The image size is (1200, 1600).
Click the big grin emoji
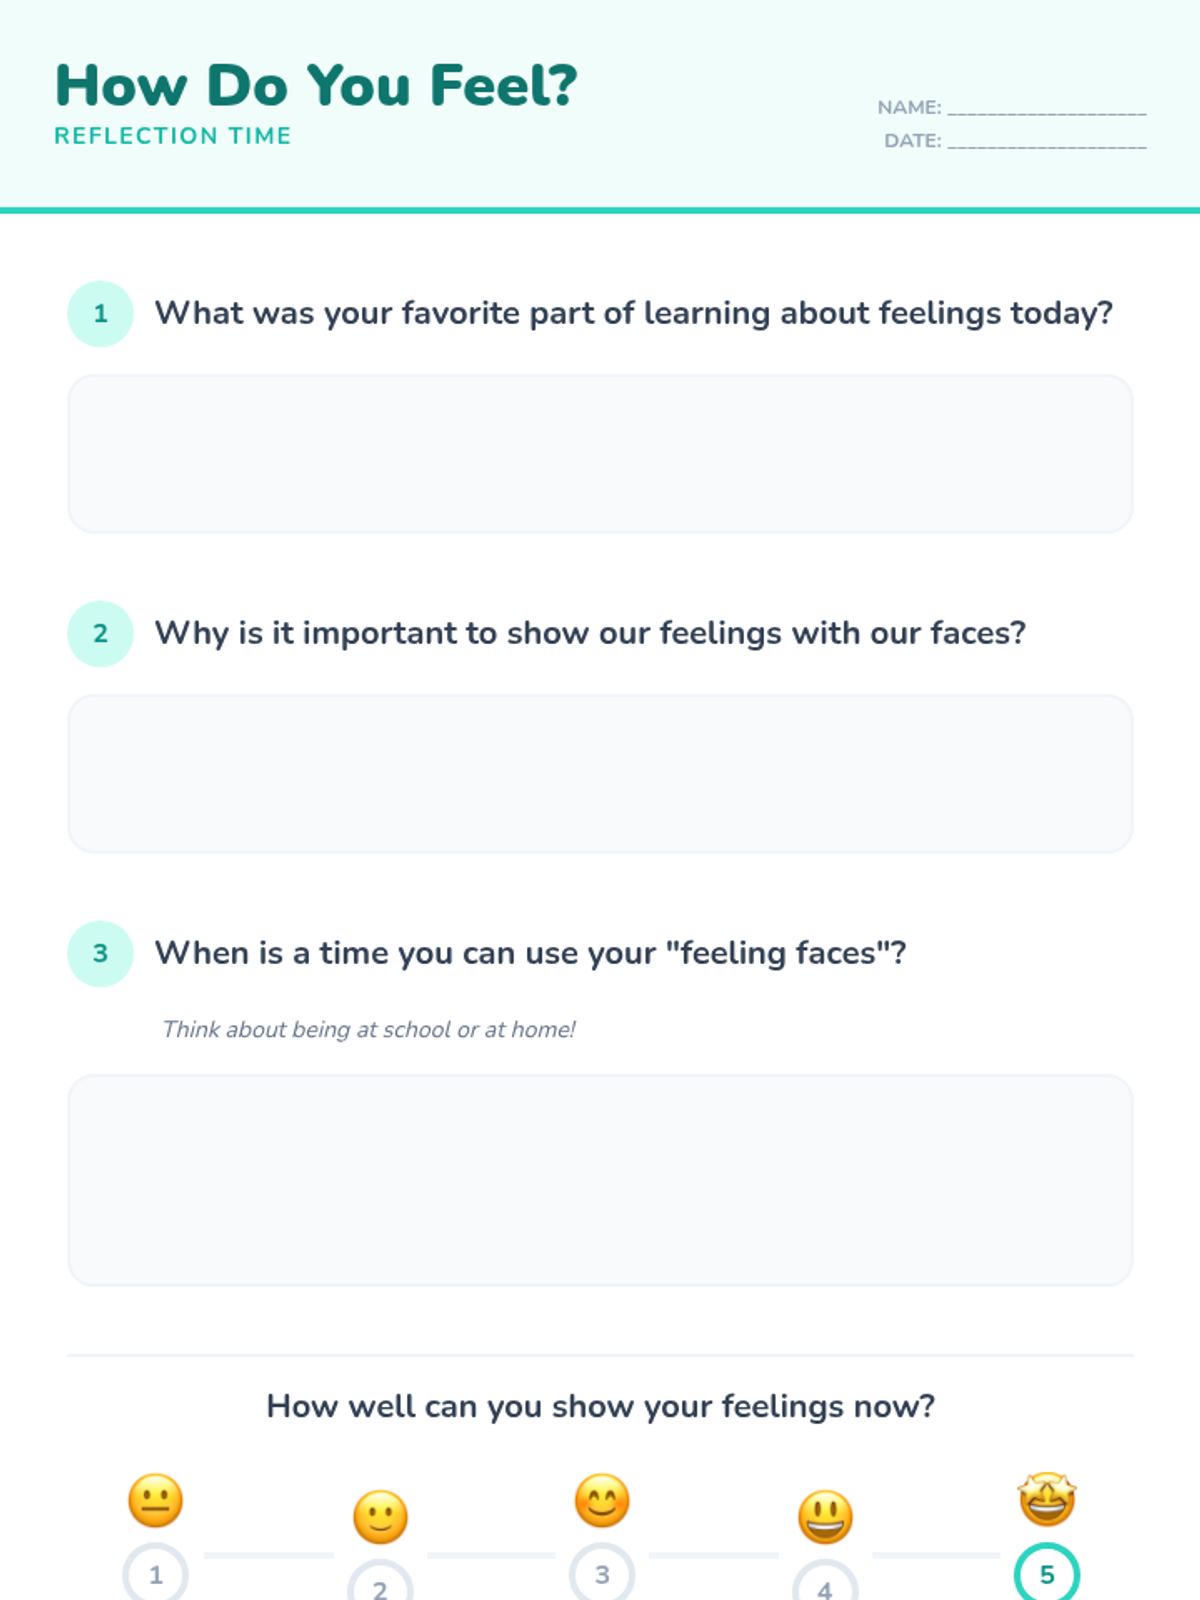point(825,1517)
